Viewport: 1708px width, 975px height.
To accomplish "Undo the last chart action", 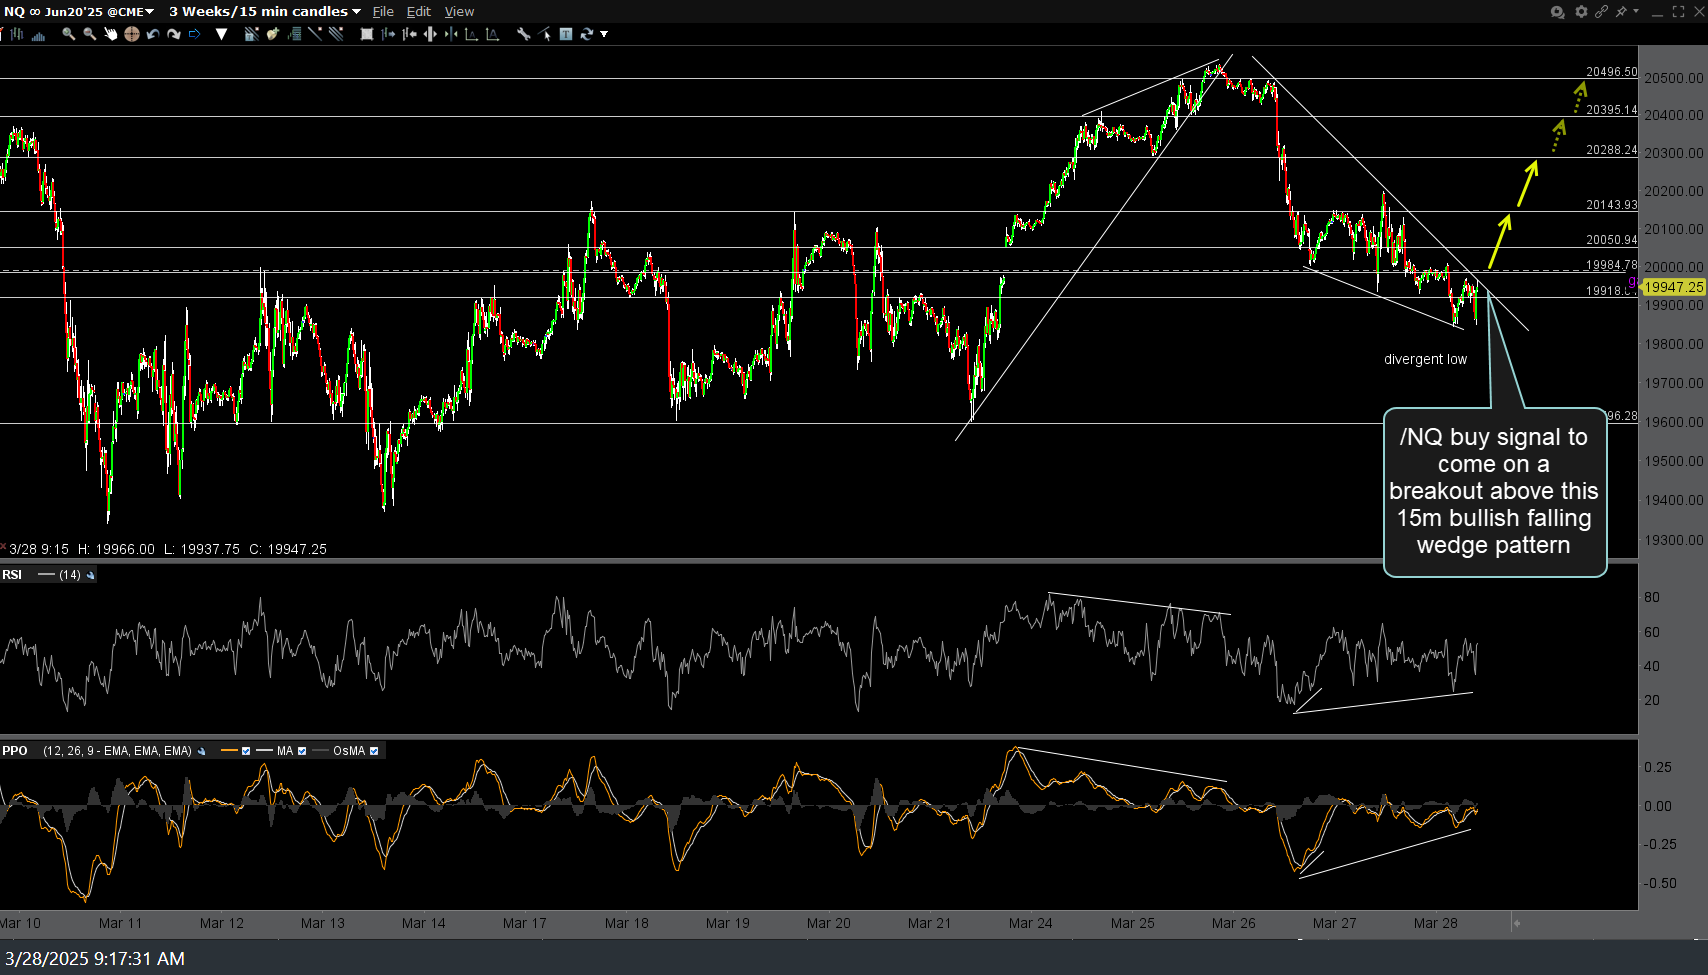I will [152, 33].
